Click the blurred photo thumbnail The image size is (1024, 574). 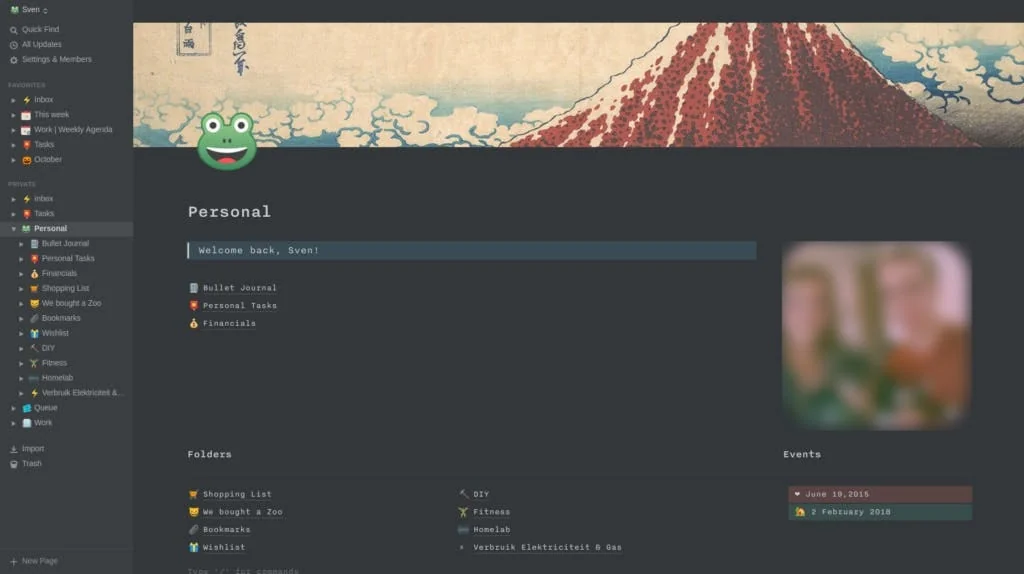pos(876,336)
